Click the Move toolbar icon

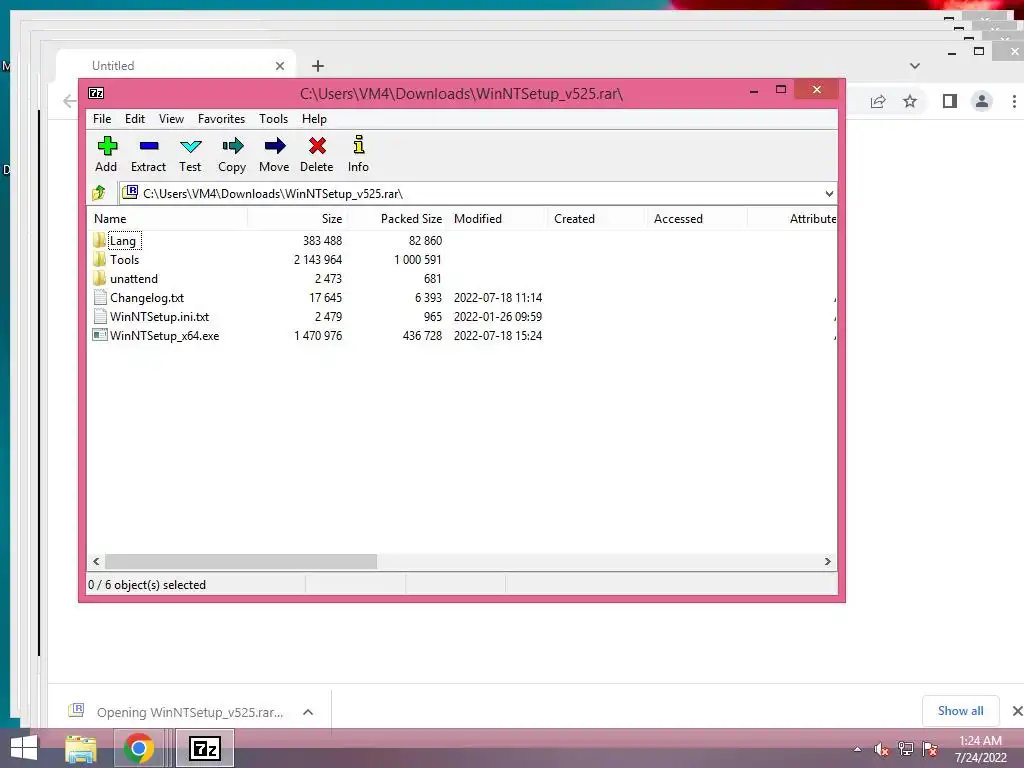(274, 146)
